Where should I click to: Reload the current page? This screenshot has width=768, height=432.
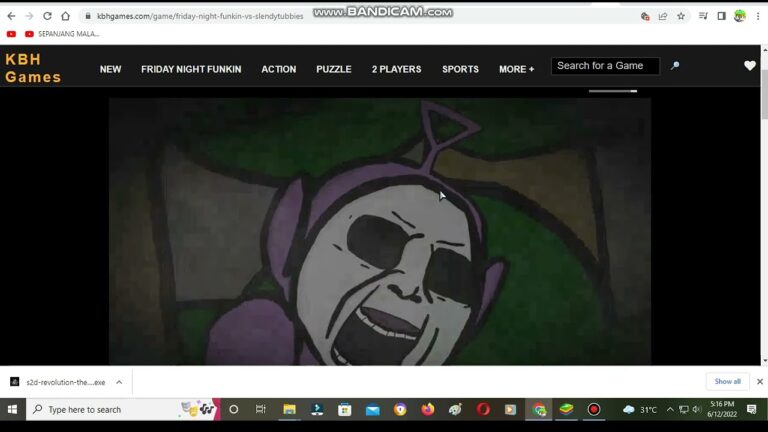click(47, 16)
